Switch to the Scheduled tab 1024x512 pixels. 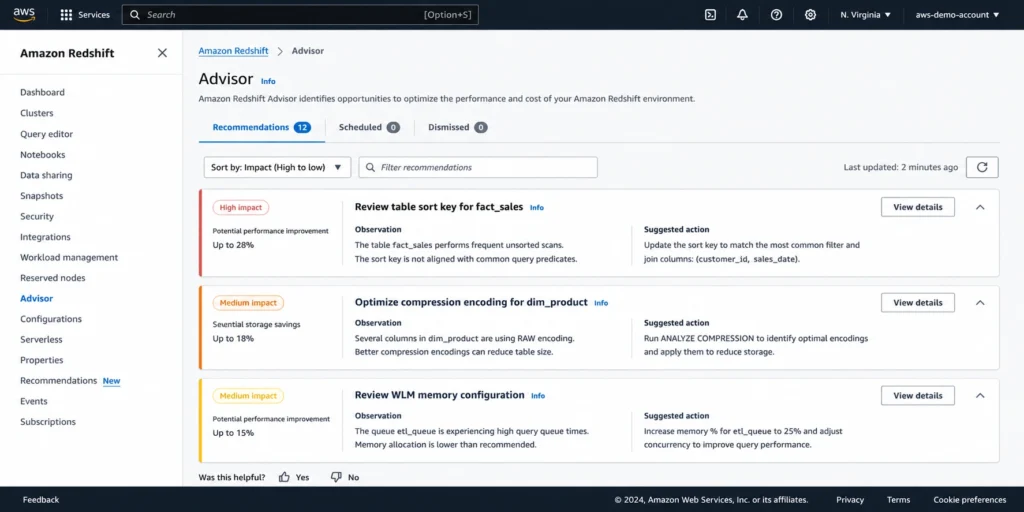click(369, 127)
